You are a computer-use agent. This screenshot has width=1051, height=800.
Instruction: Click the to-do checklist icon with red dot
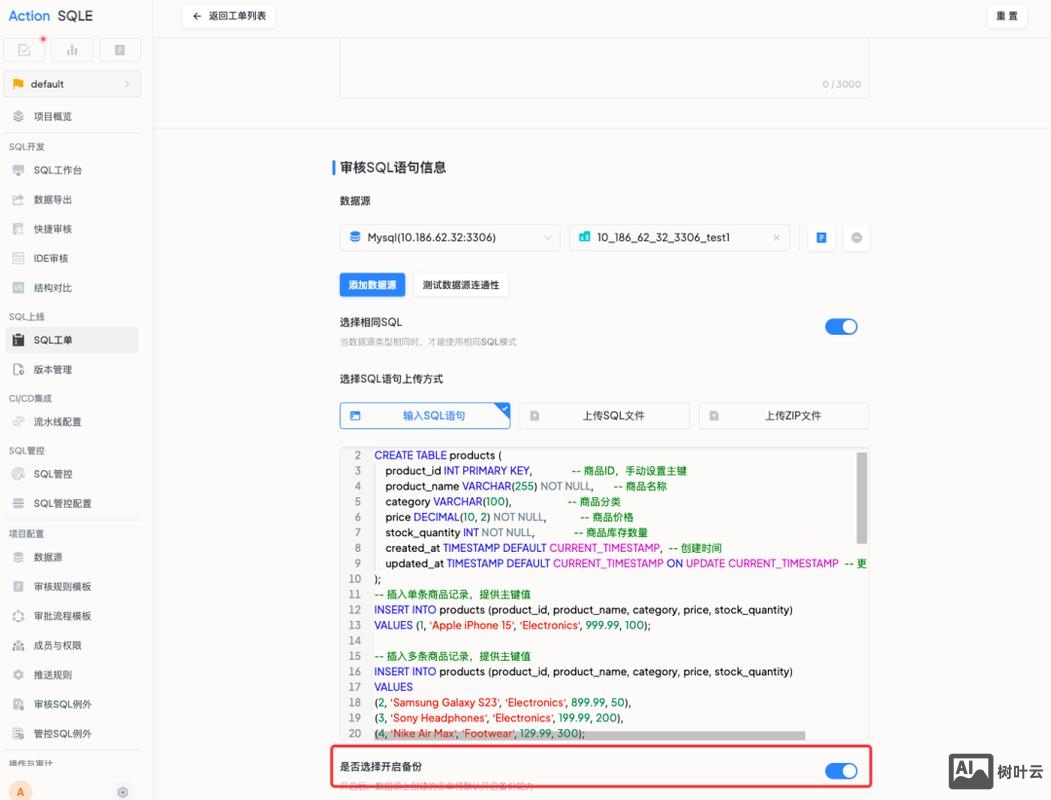(x=25, y=50)
